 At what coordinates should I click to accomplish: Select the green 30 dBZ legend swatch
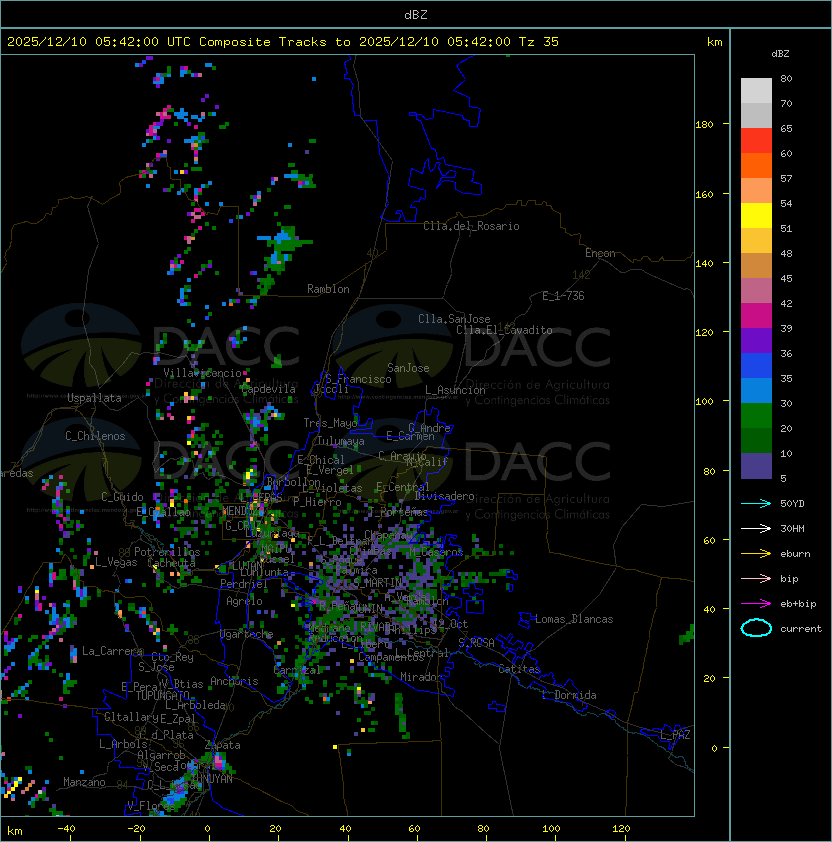tap(756, 416)
